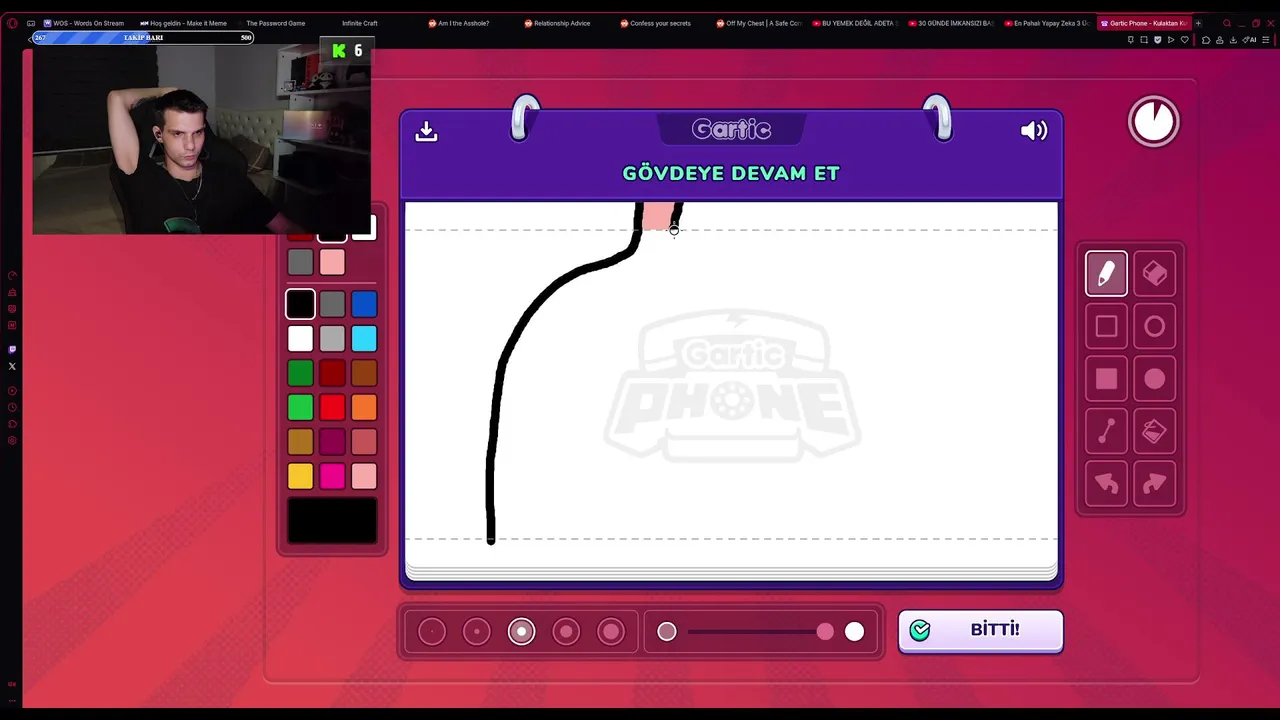Select the smallest brush size

pos(432,631)
